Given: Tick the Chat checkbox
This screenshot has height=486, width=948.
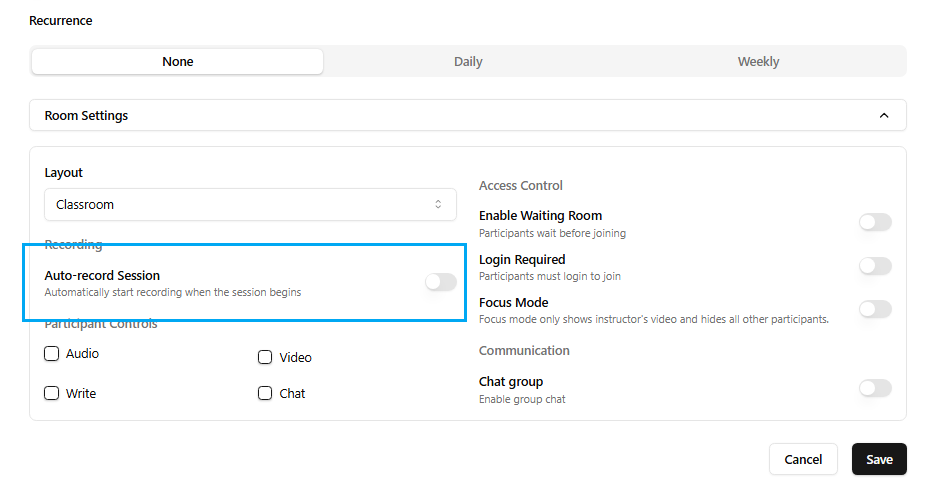Looking at the screenshot, I should pos(265,393).
